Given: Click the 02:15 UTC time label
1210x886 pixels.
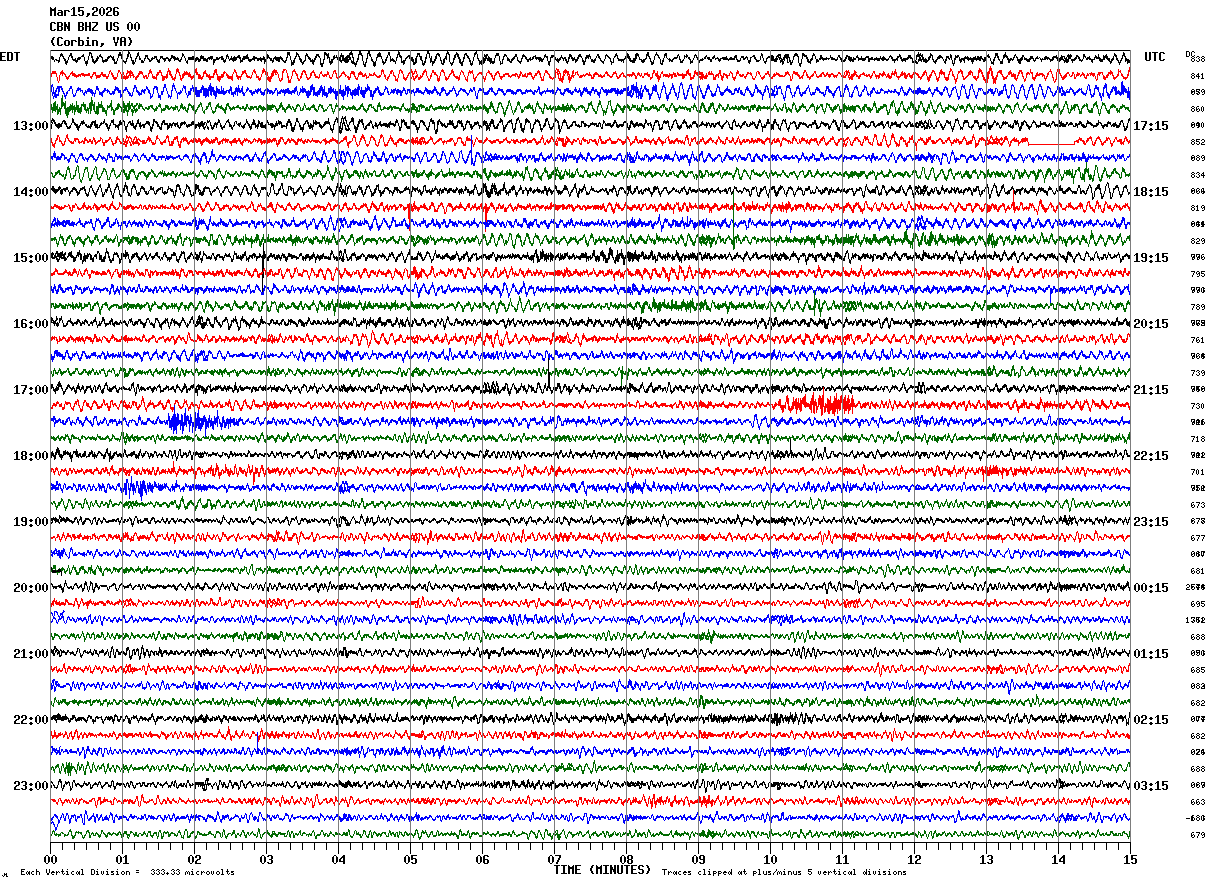Looking at the screenshot, I should click(1151, 720).
